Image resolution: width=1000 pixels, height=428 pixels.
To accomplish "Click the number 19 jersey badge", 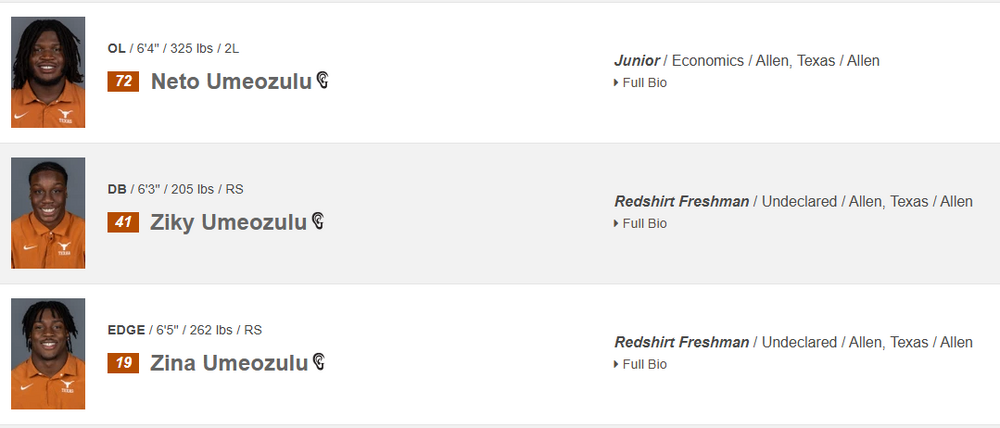I will [x=123, y=363].
